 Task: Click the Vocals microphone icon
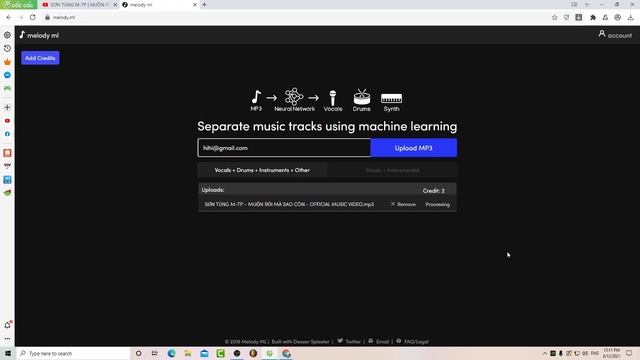tap(333, 98)
